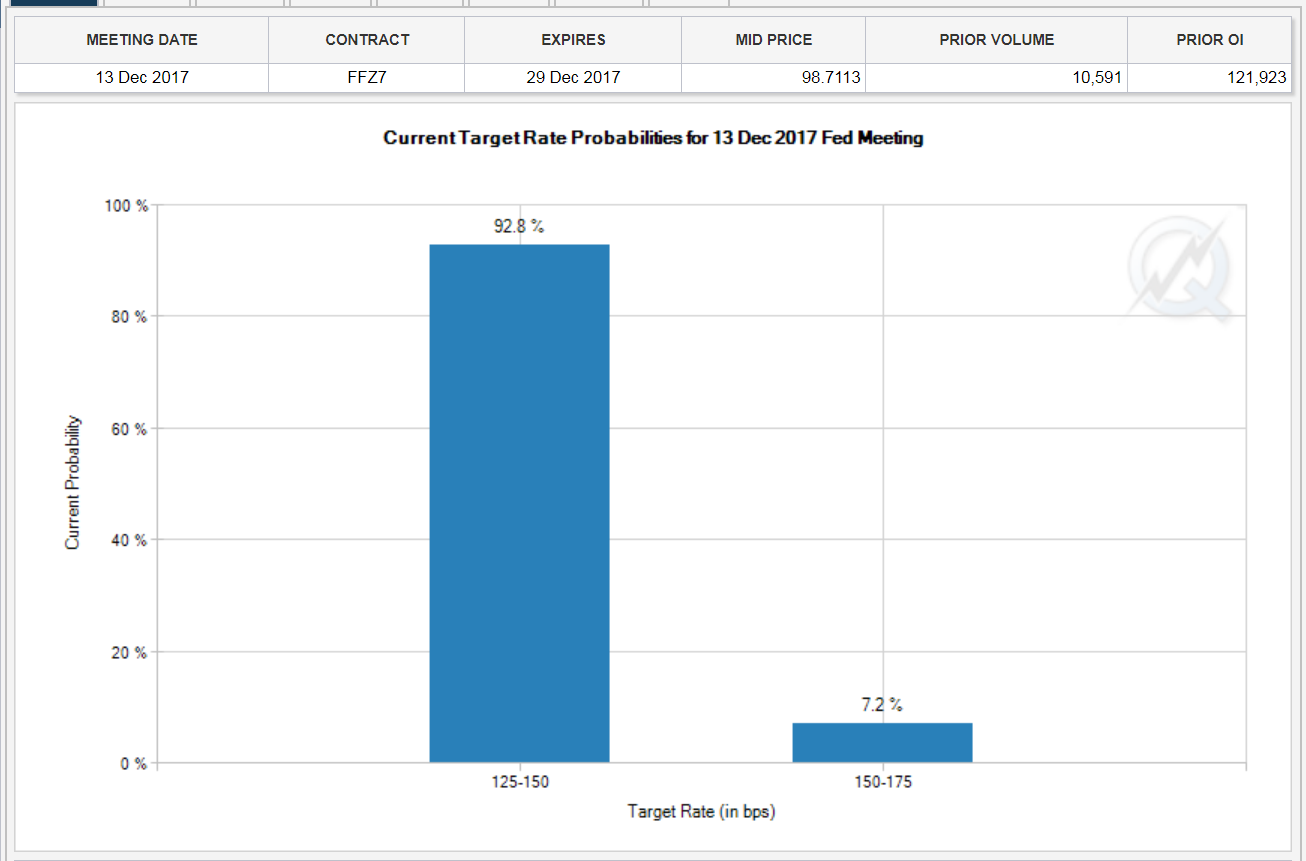The image size is (1306, 861).
Task: Click the 100 % y-axis tick label
Action: point(125,205)
